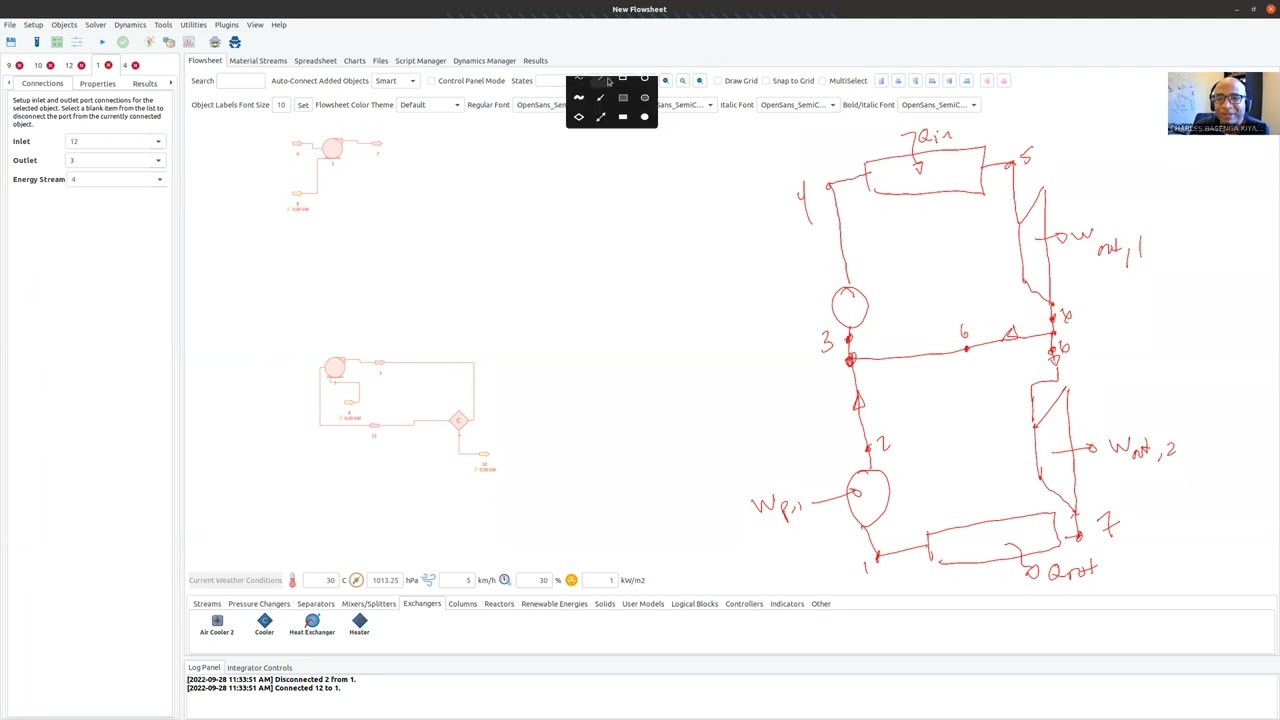This screenshot has width=1280, height=720.
Task: Add a Heat Exchanger object
Action: point(312,625)
